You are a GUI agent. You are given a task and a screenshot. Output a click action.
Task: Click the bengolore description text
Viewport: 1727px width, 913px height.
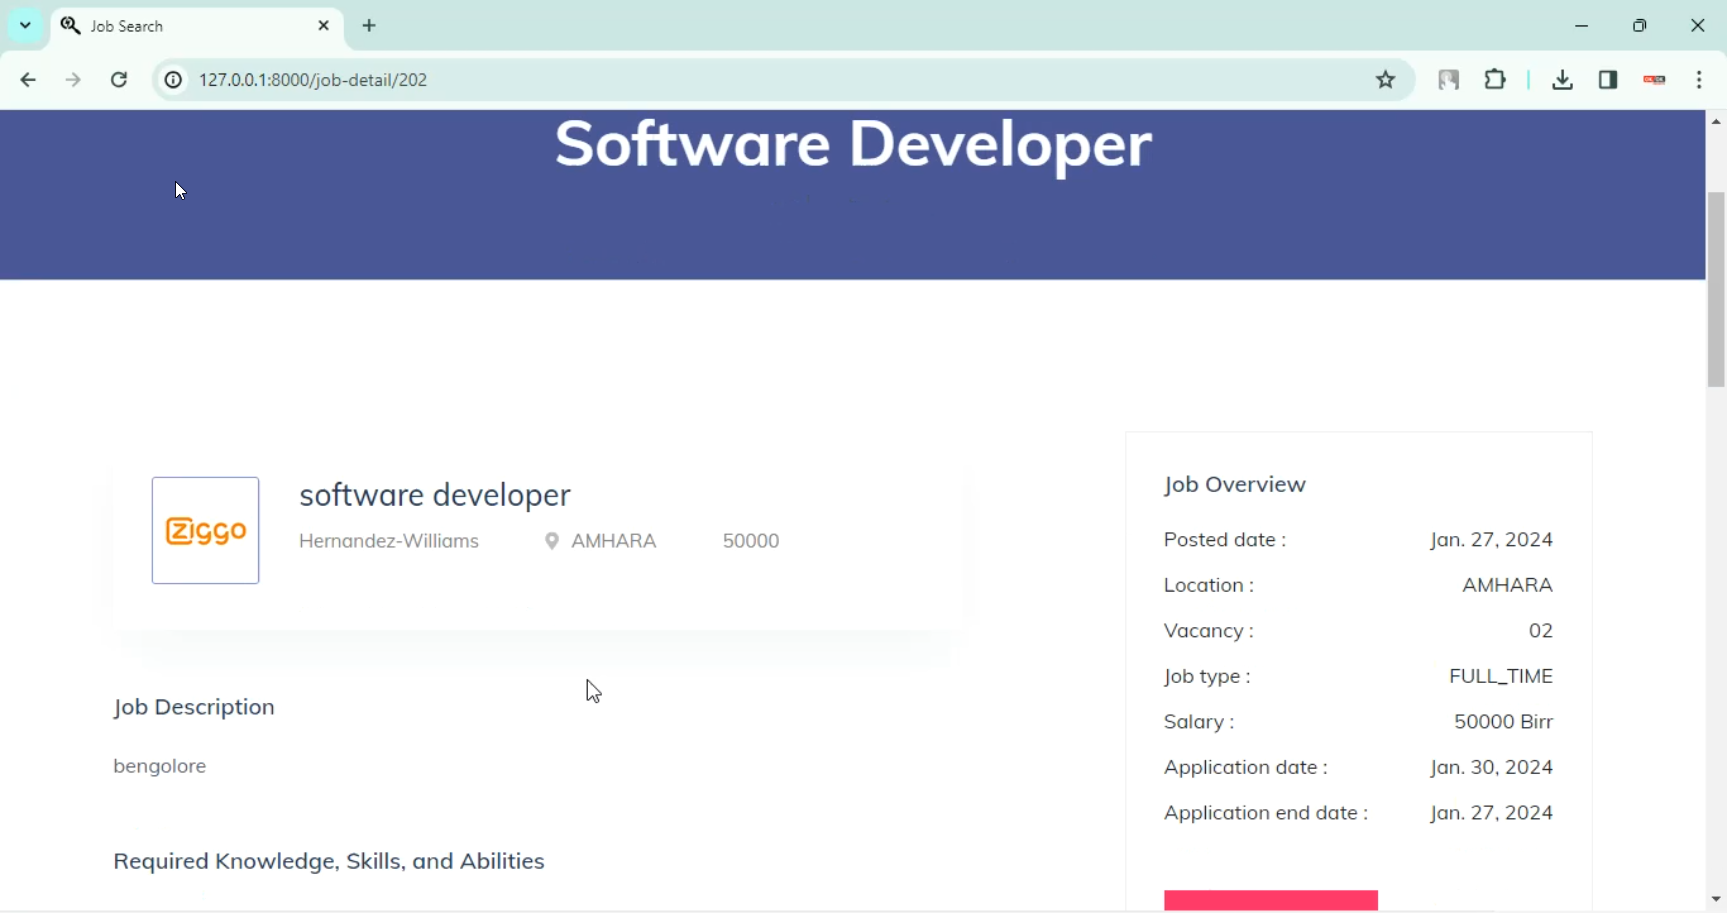(160, 766)
